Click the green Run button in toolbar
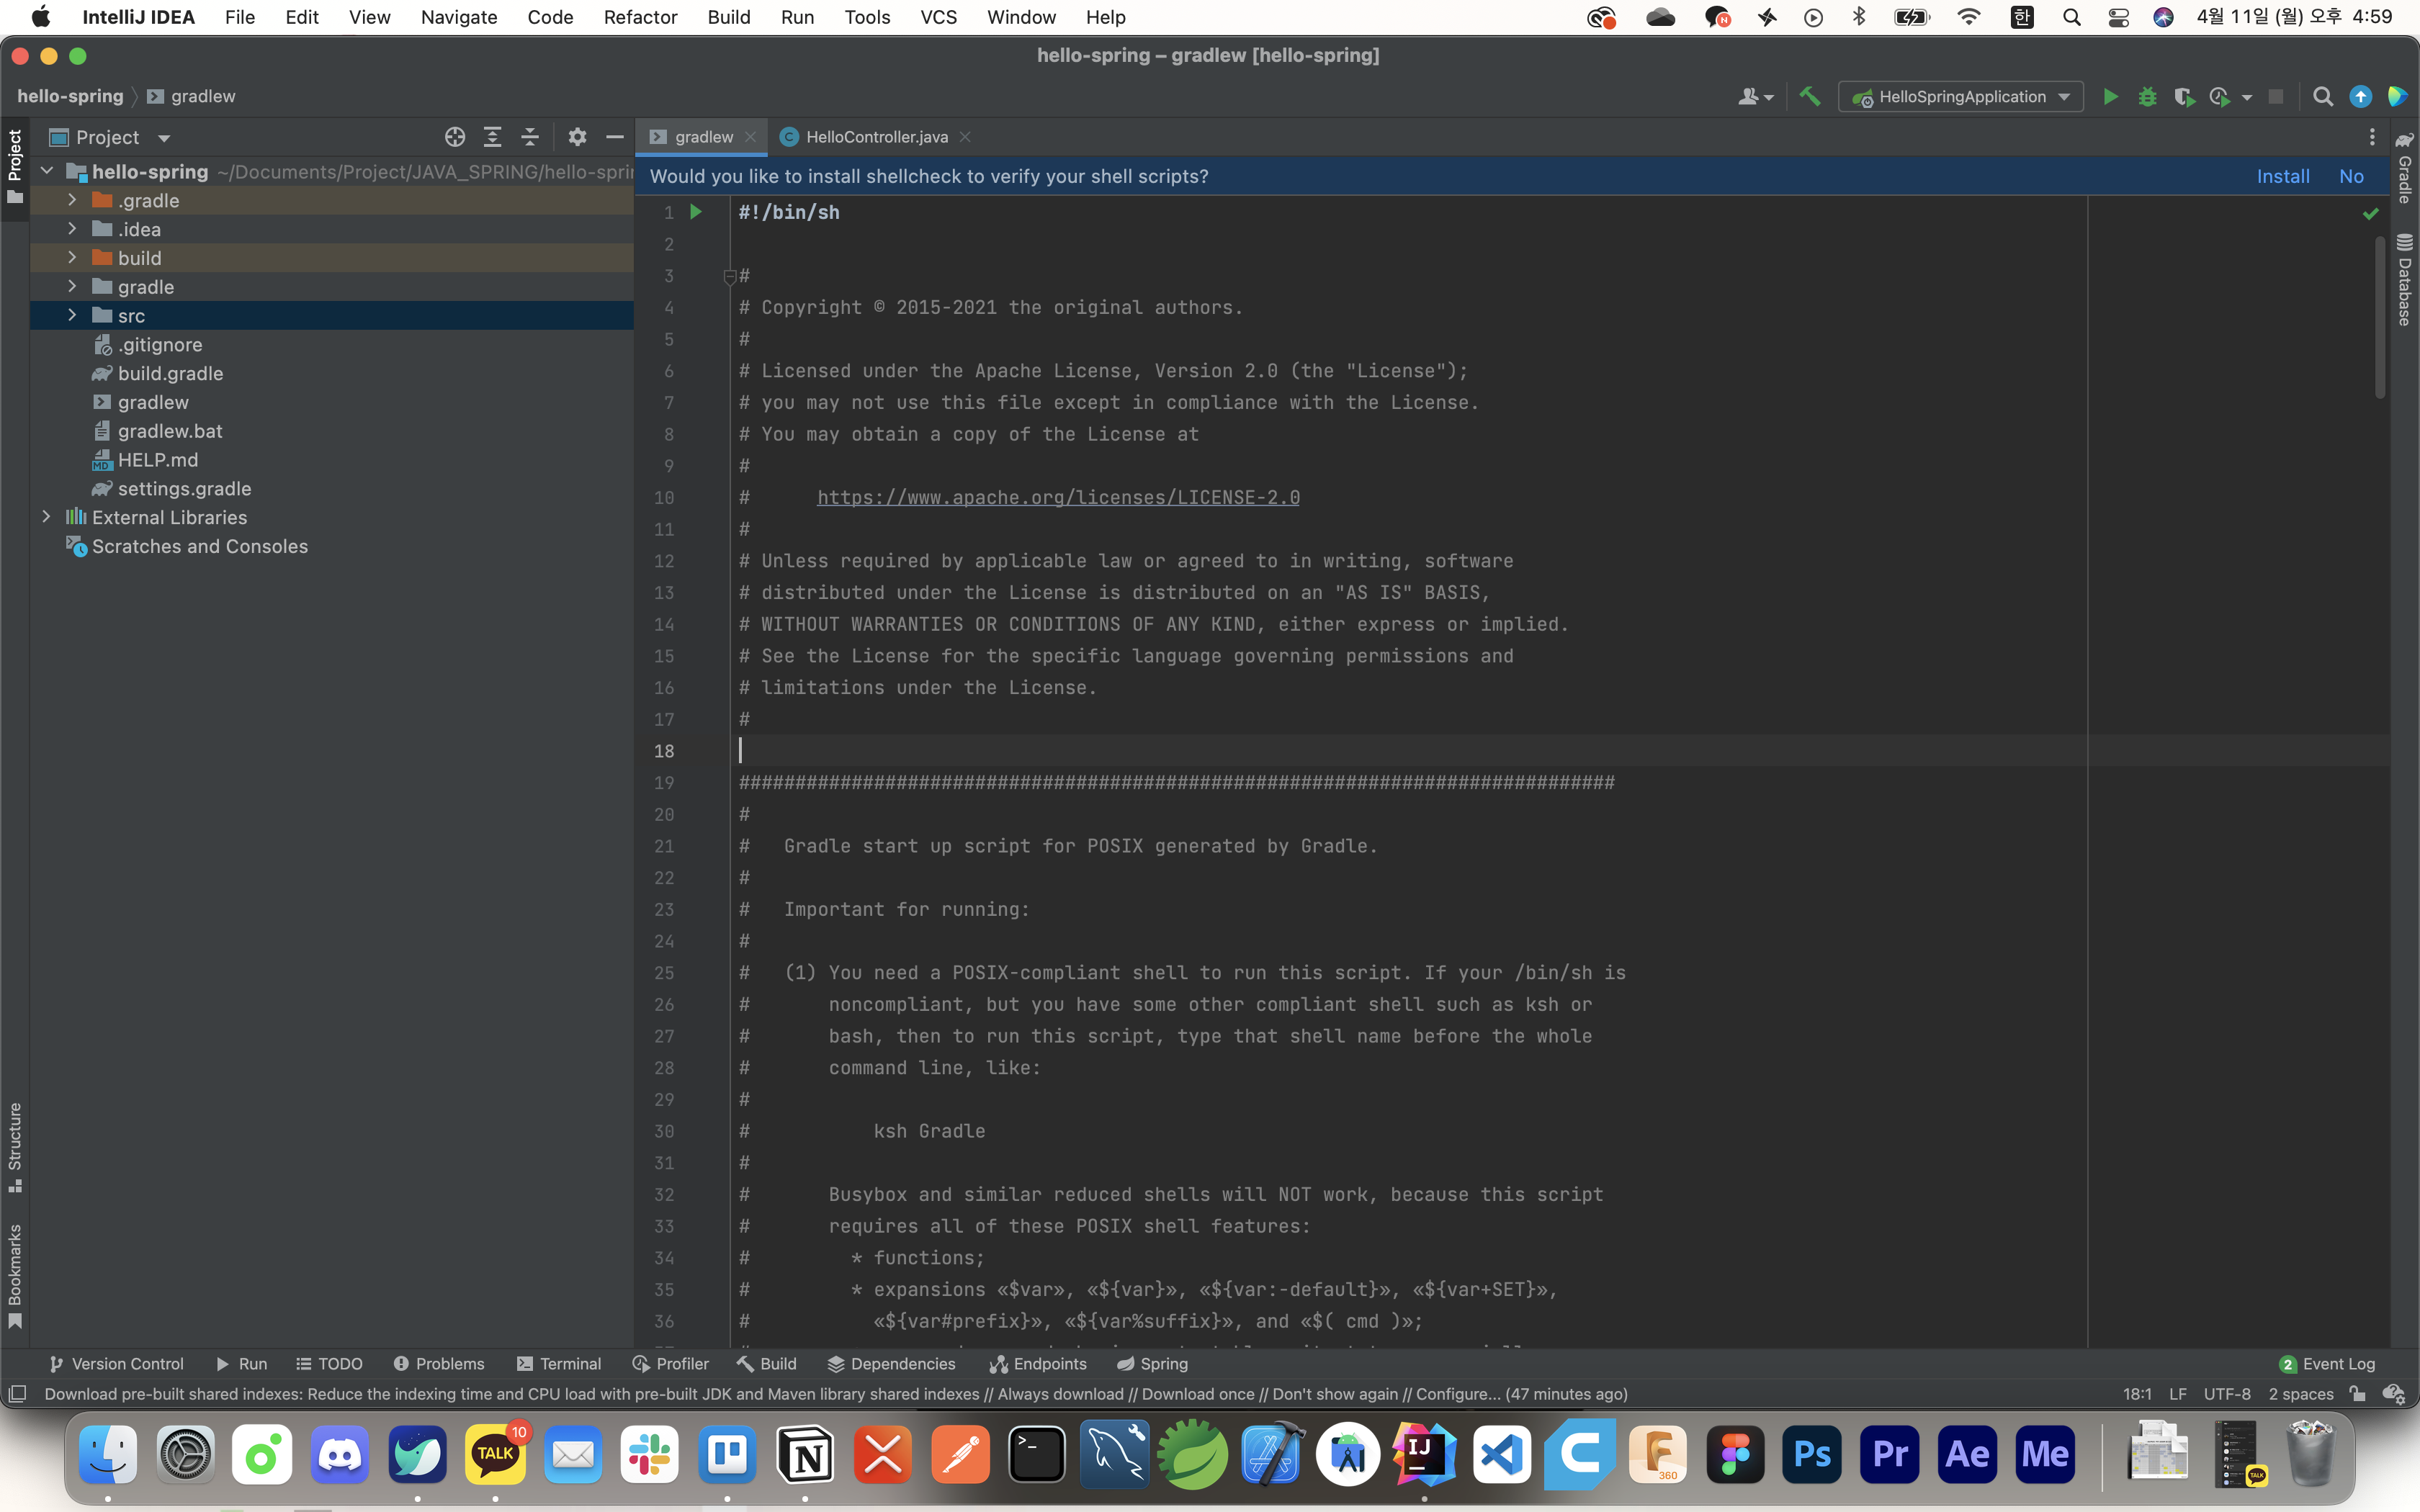Image resolution: width=2420 pixels, height=1512 pixels. coord(2110,97)
